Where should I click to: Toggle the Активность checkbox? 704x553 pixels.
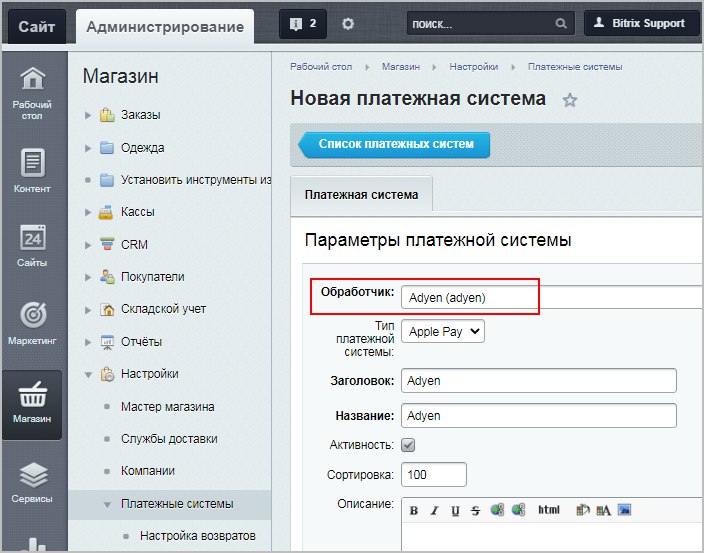(408, 445)
